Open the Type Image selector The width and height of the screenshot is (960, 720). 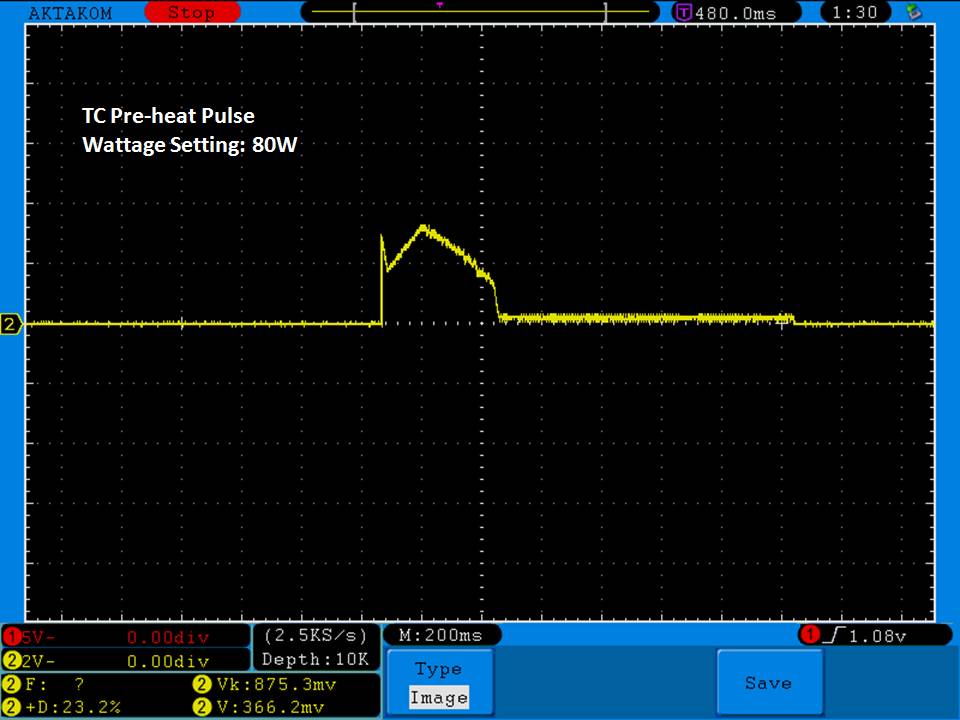(x=438, y=683)
